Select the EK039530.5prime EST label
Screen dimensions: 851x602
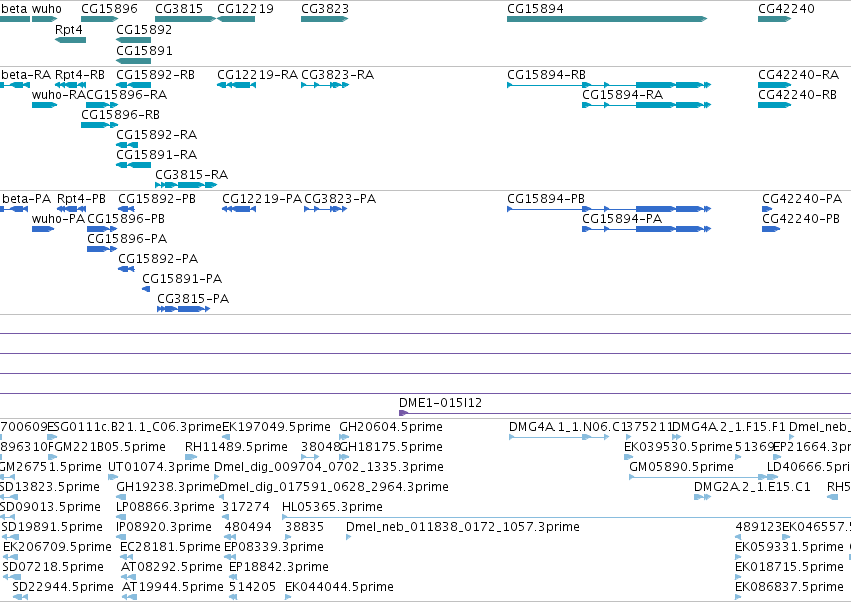(x=678, y=447)
